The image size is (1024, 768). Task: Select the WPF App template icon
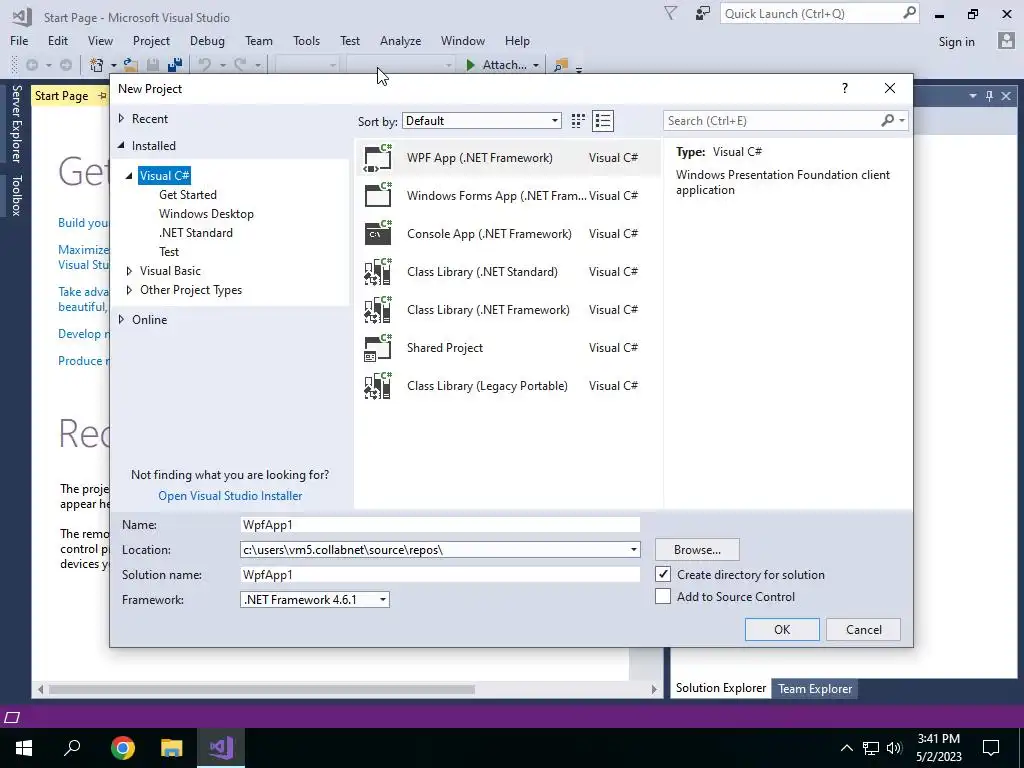(x=377, y=158)
